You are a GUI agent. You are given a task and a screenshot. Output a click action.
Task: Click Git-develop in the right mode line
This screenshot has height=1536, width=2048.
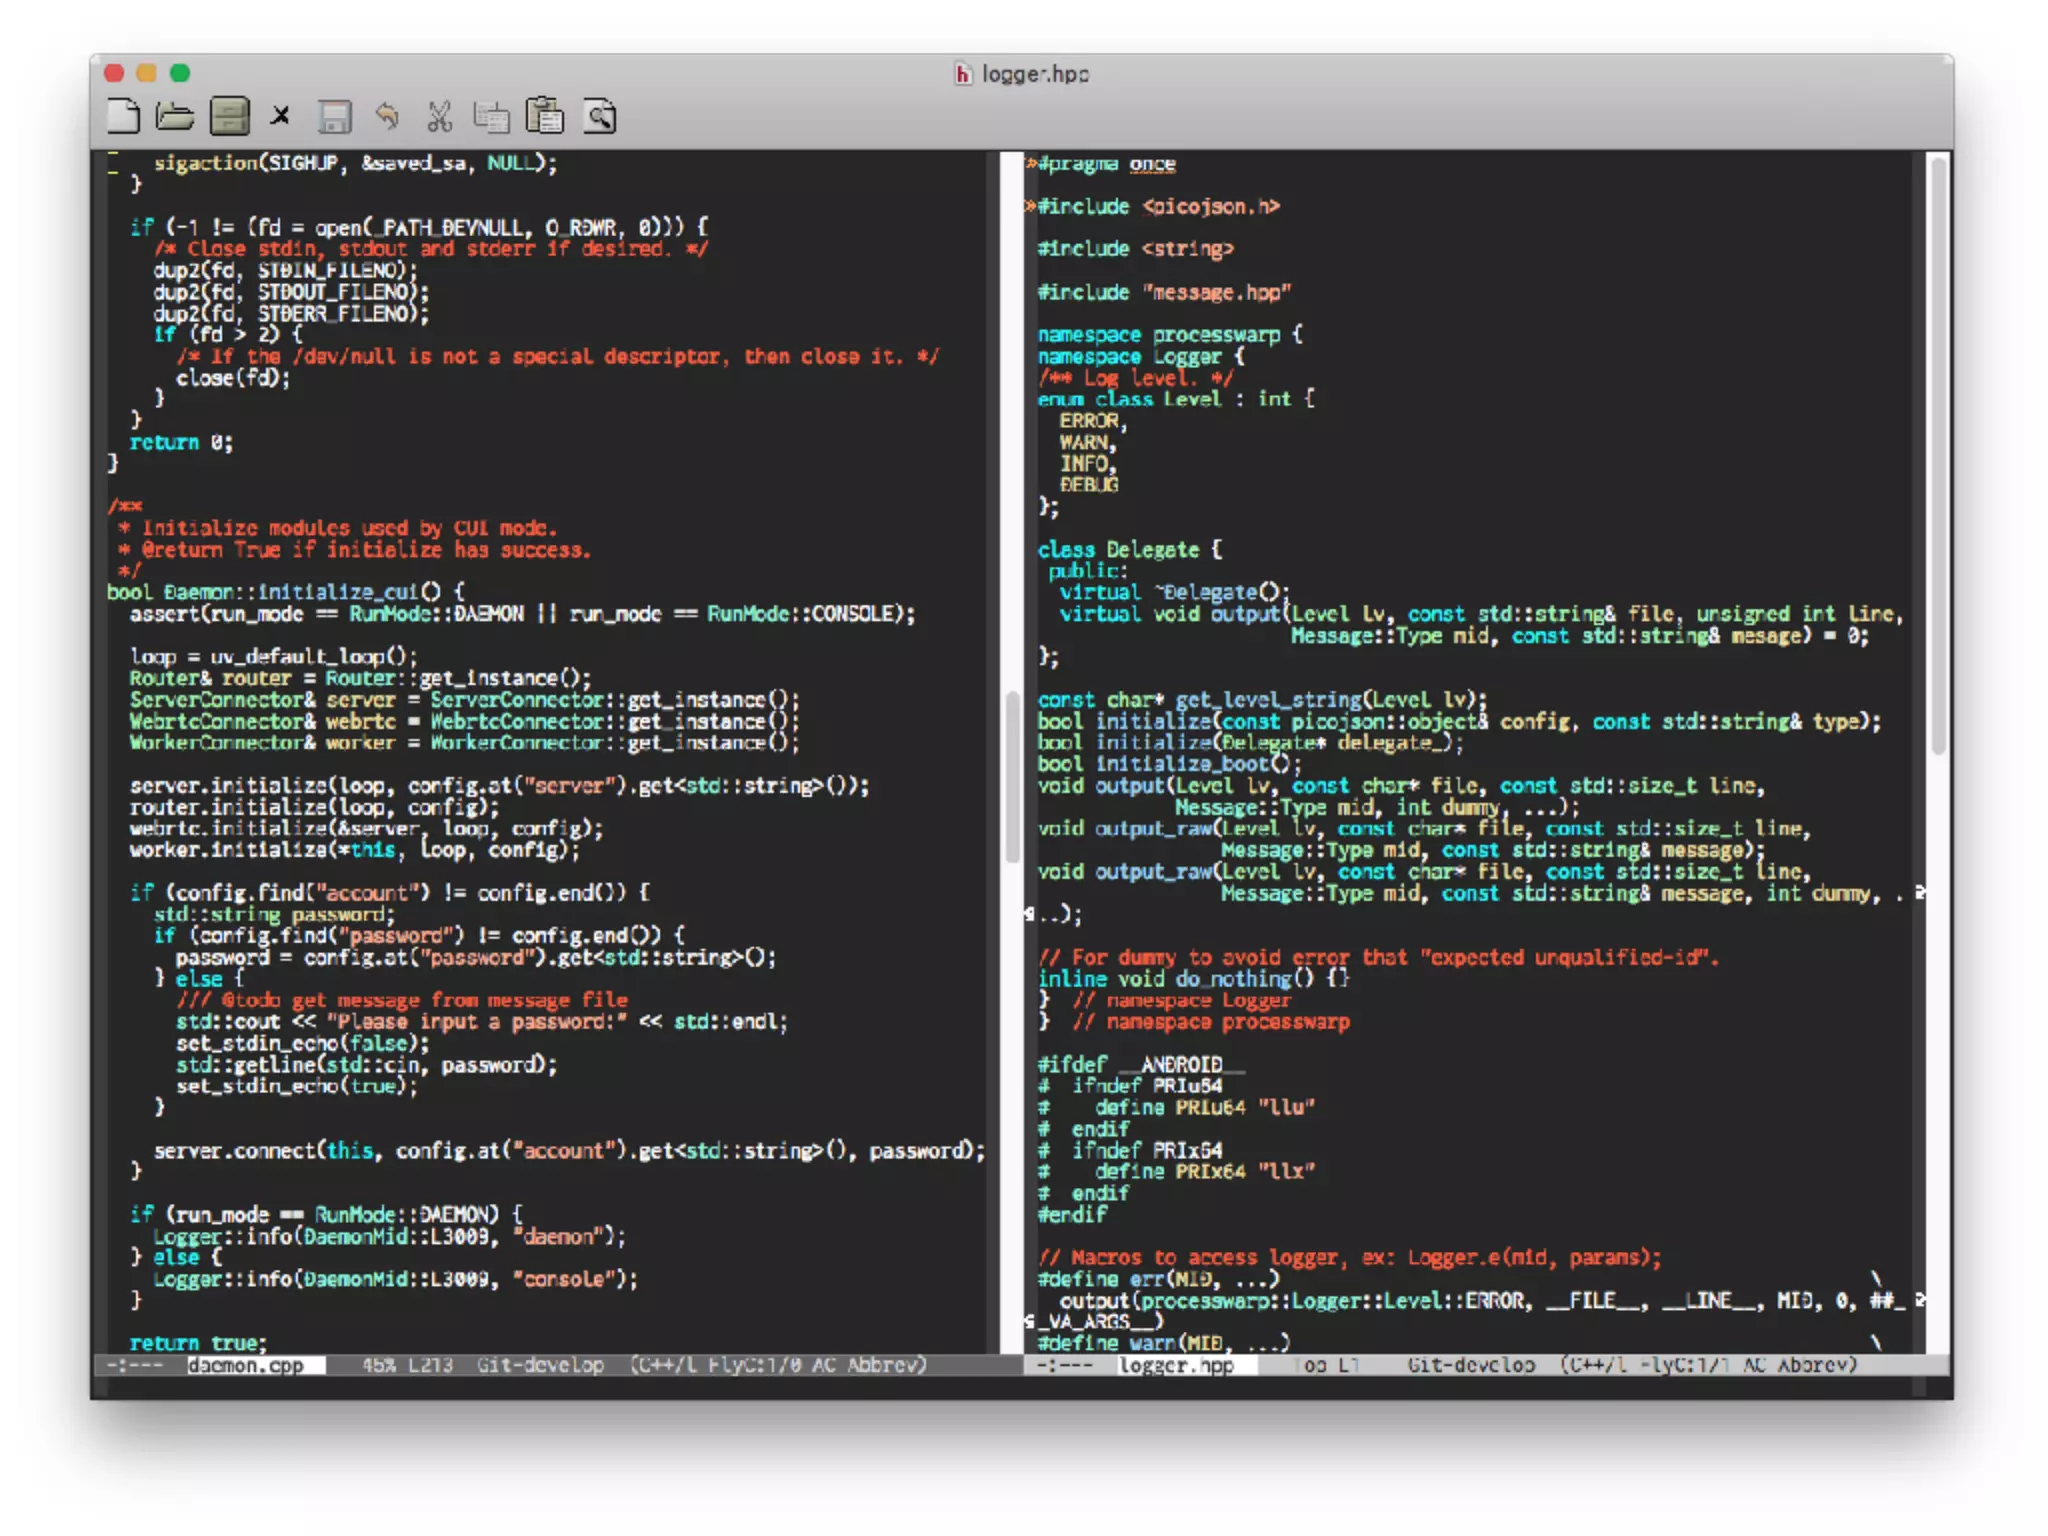tap(1470, 1365)
